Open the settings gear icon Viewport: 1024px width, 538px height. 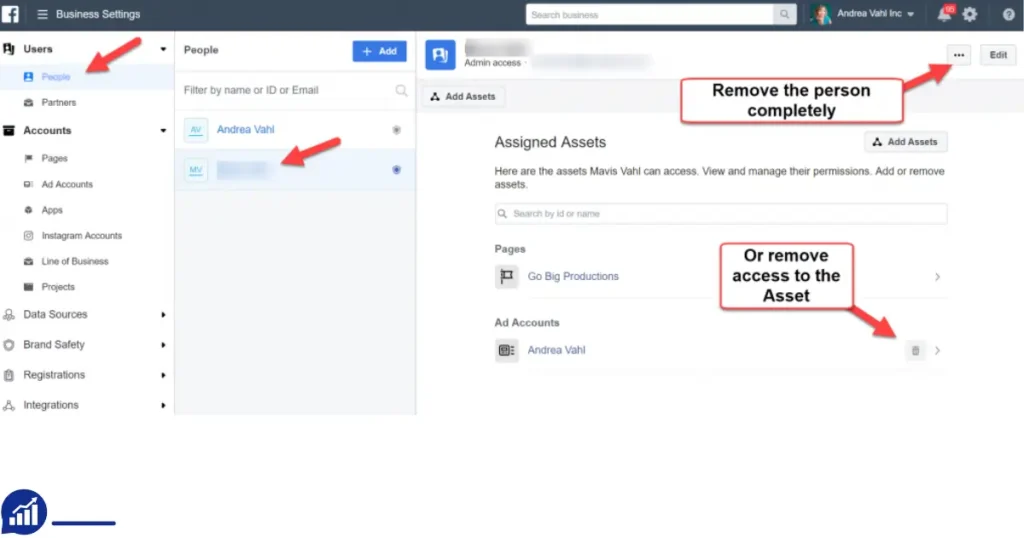tap(970, 14)
